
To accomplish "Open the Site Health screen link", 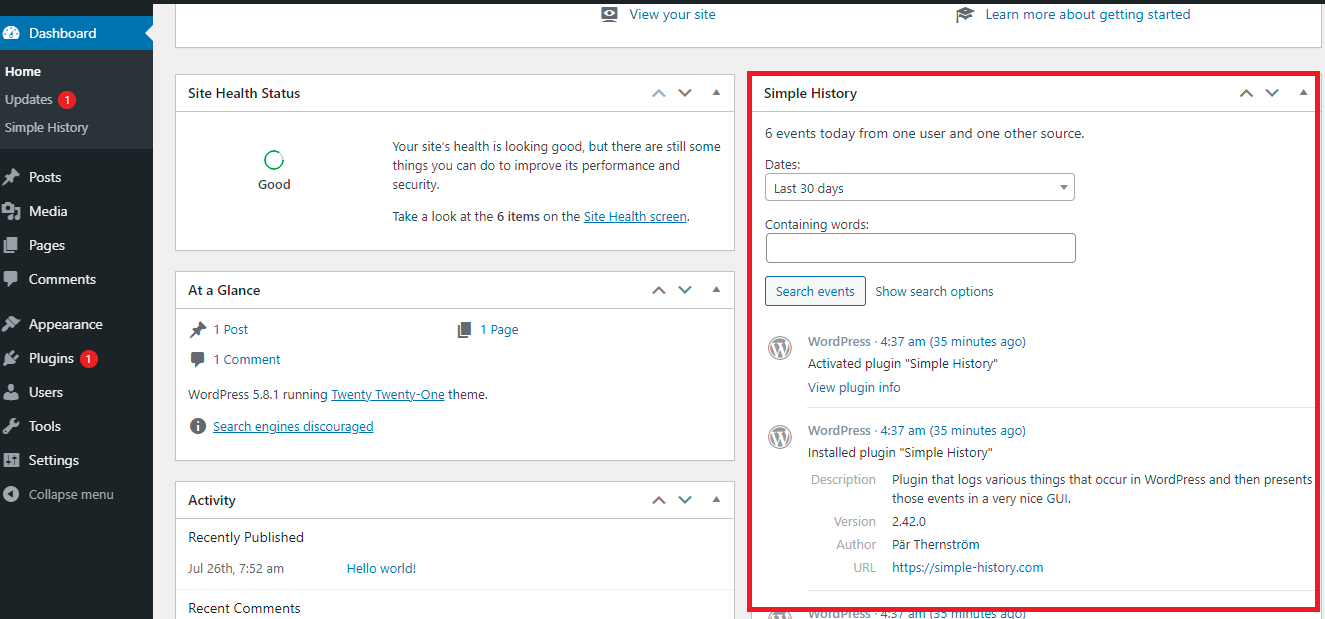I will coord(635,216).
